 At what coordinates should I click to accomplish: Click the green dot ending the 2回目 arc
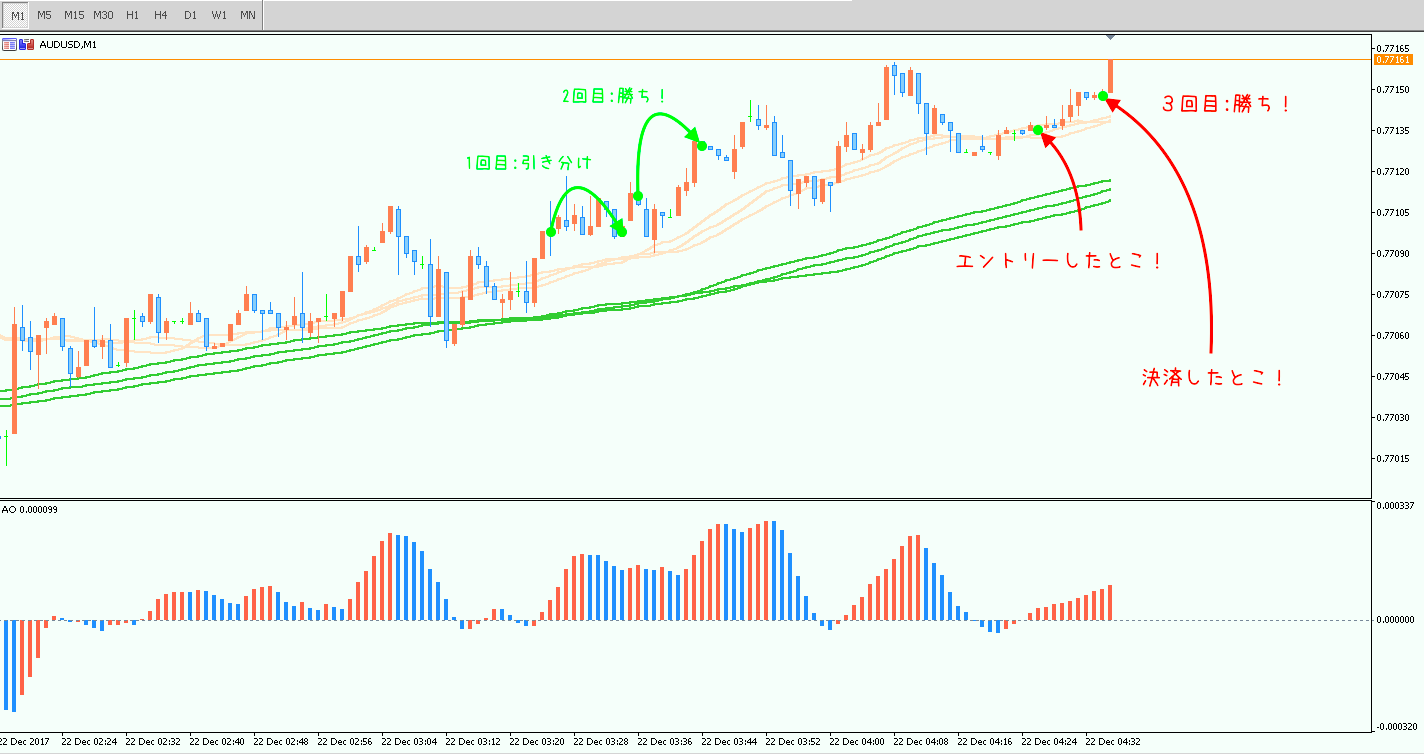coord(702,145)
